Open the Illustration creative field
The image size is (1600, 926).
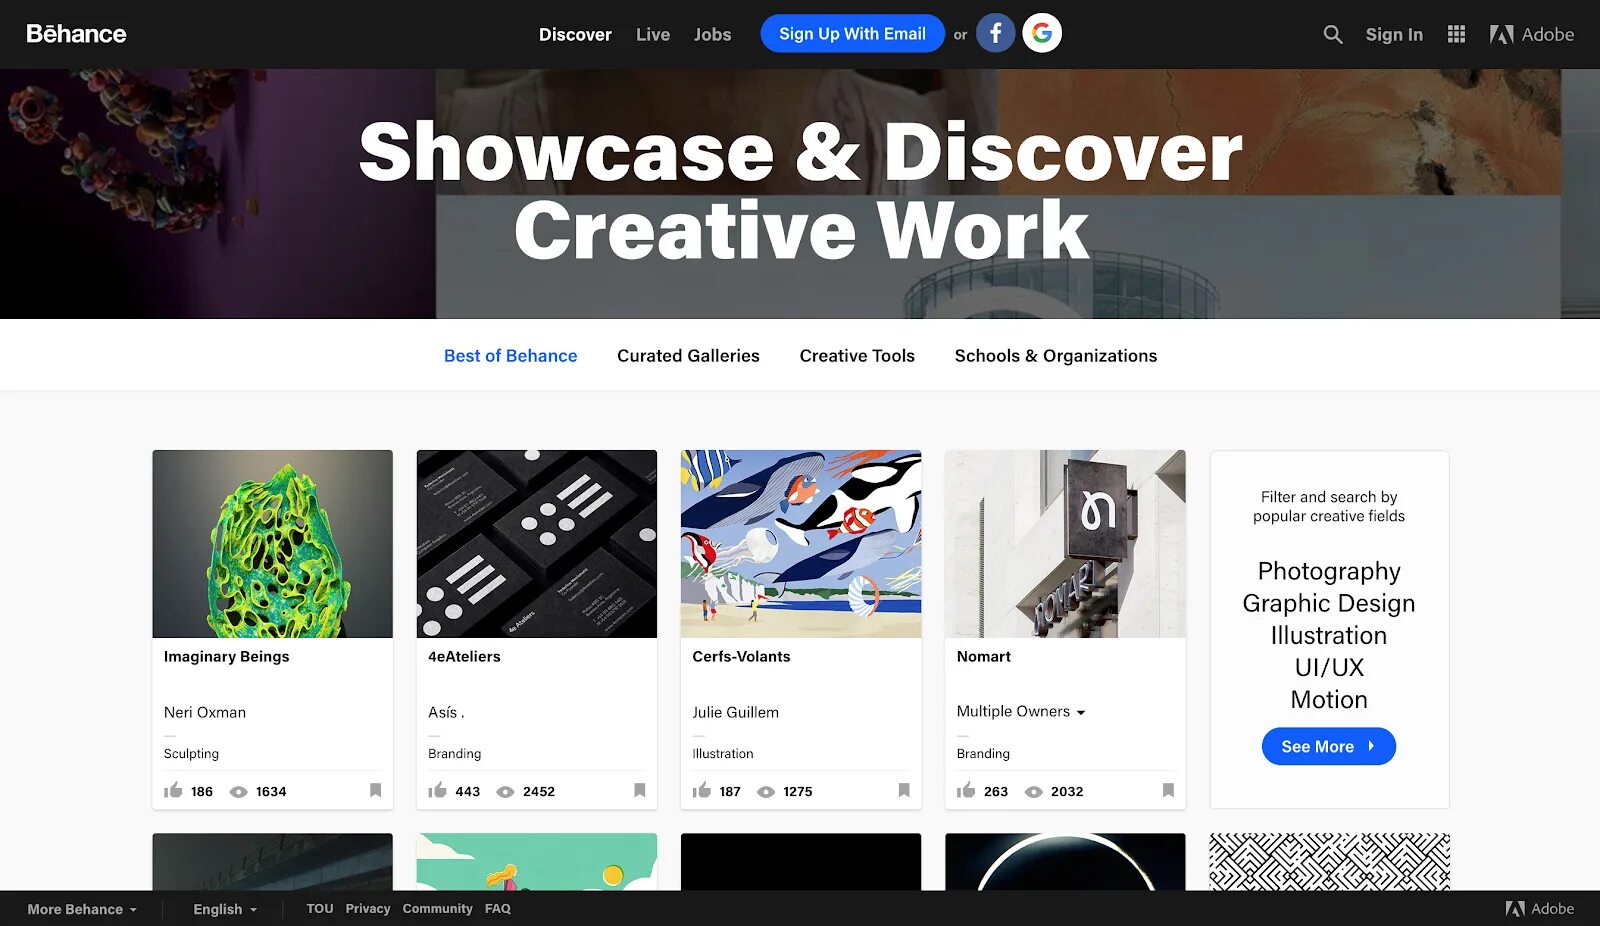click(1329, 635)
